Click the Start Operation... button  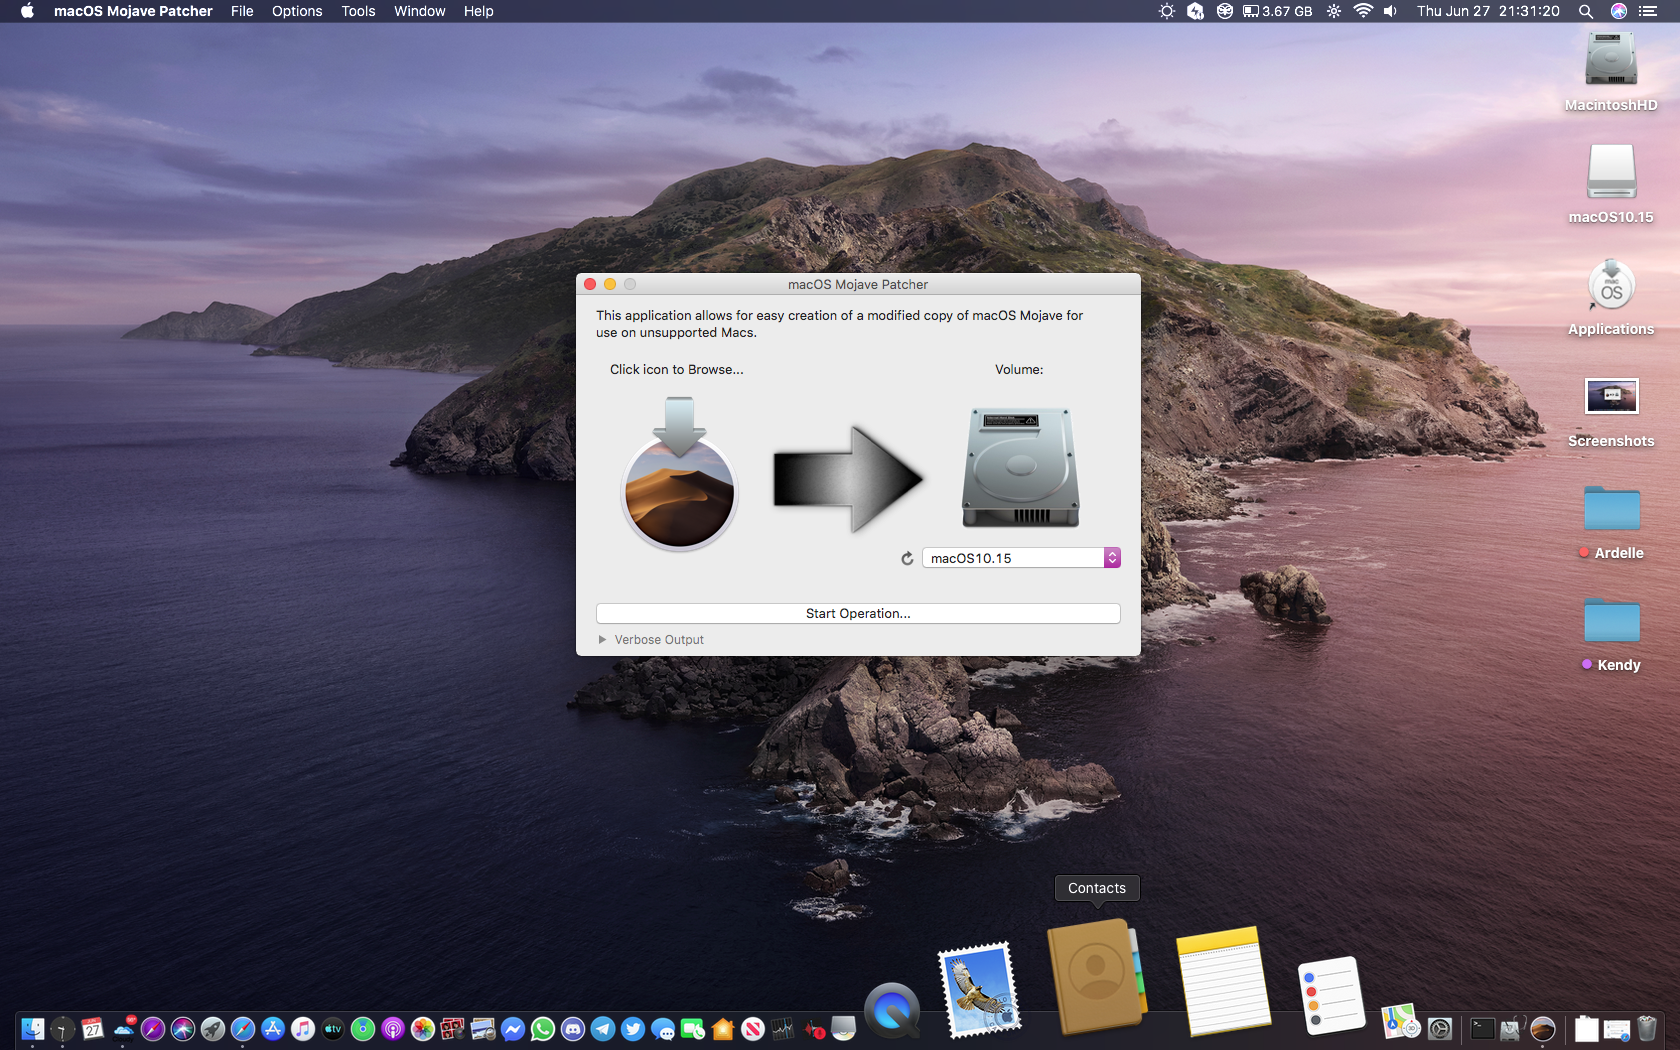(x=858, y=613)
